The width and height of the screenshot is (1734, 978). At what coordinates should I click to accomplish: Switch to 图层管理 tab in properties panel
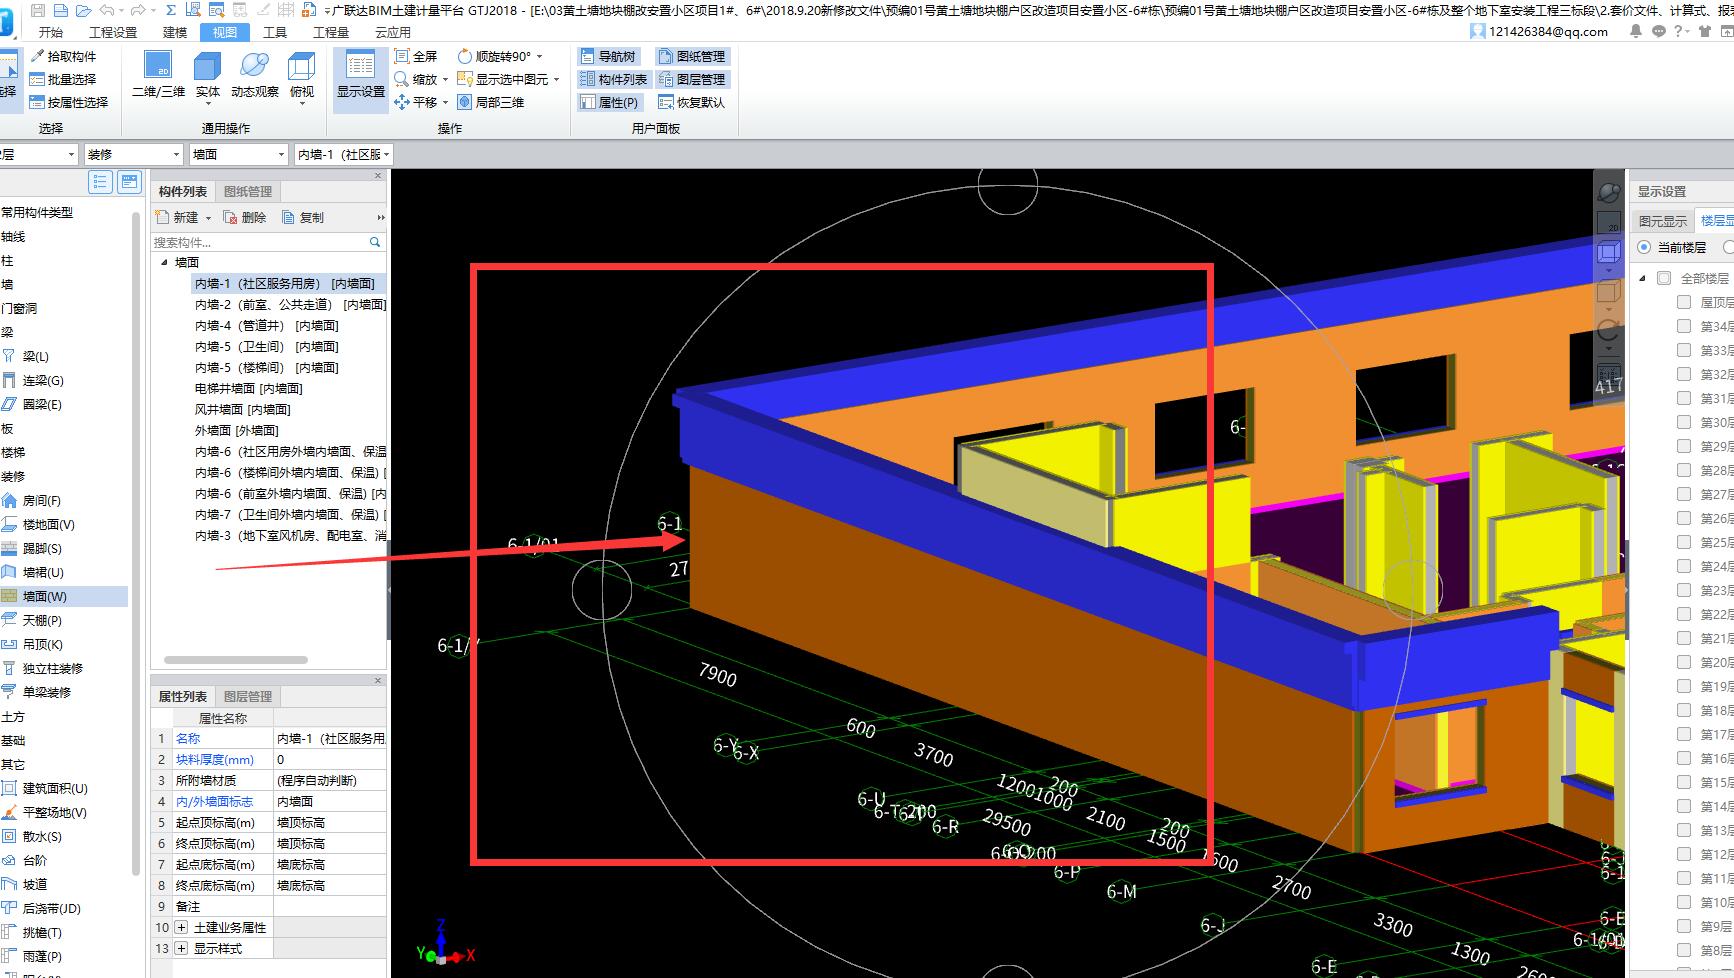pos(247,696)
